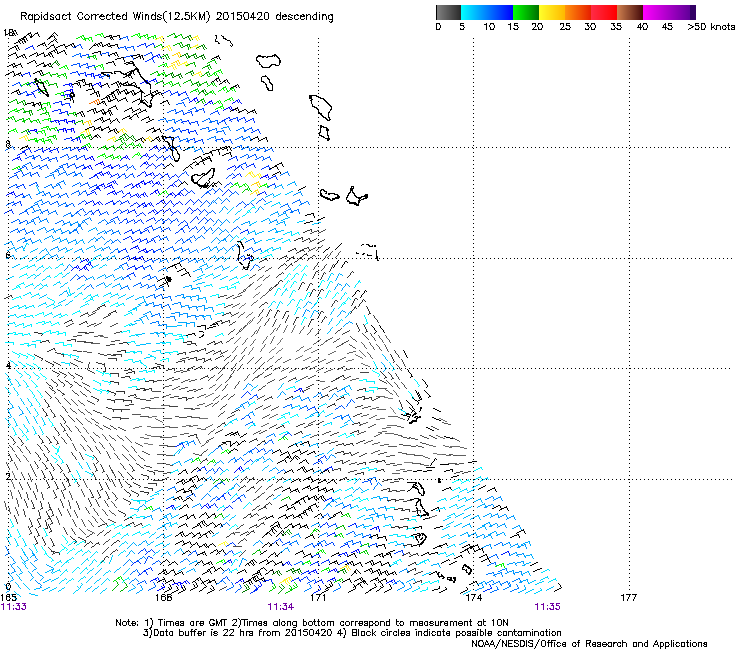Click the title text 'Rapidscat Corrected Winds(12.5KM)'

115,17
